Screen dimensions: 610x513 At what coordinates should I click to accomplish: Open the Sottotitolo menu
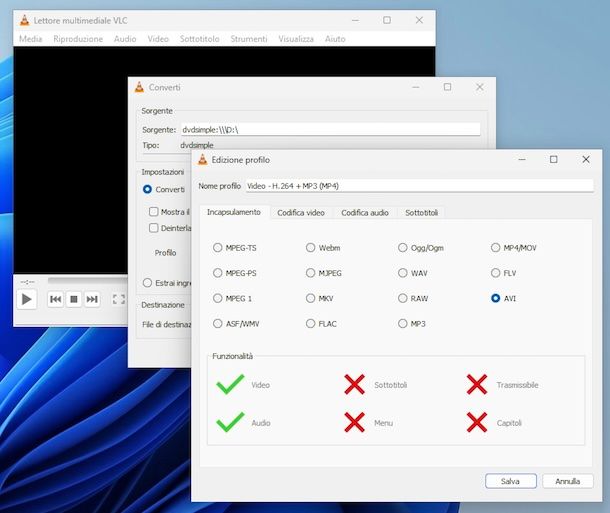[x=200, y=39]
